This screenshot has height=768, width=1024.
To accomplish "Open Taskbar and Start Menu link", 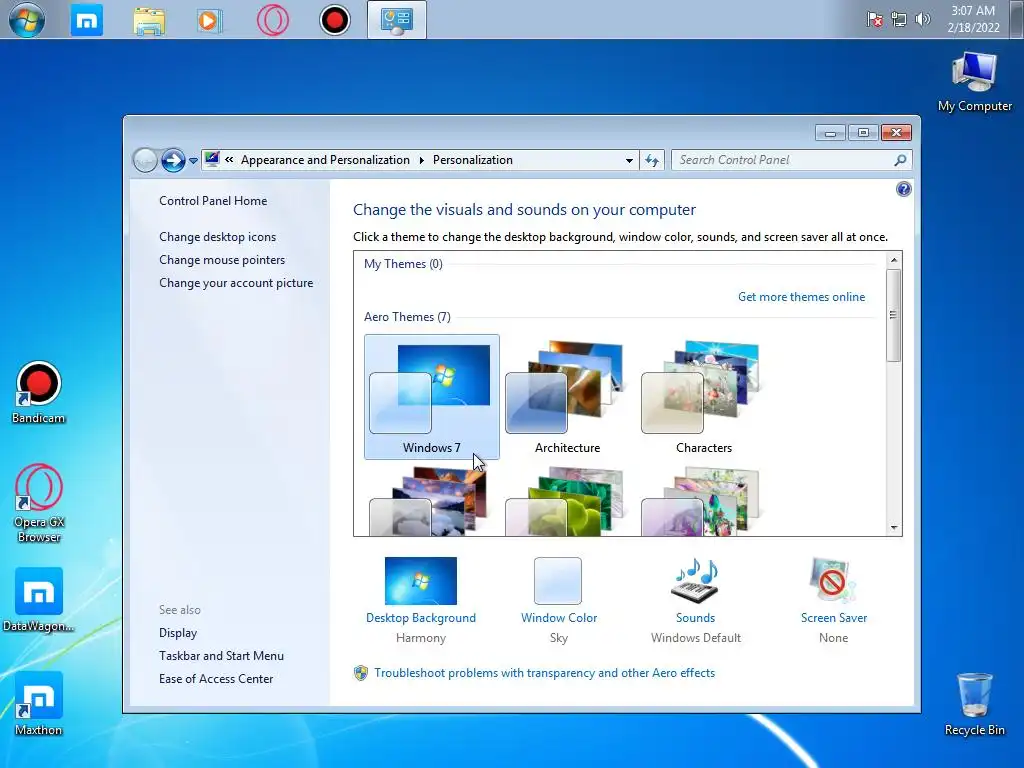I will point(221,656).
